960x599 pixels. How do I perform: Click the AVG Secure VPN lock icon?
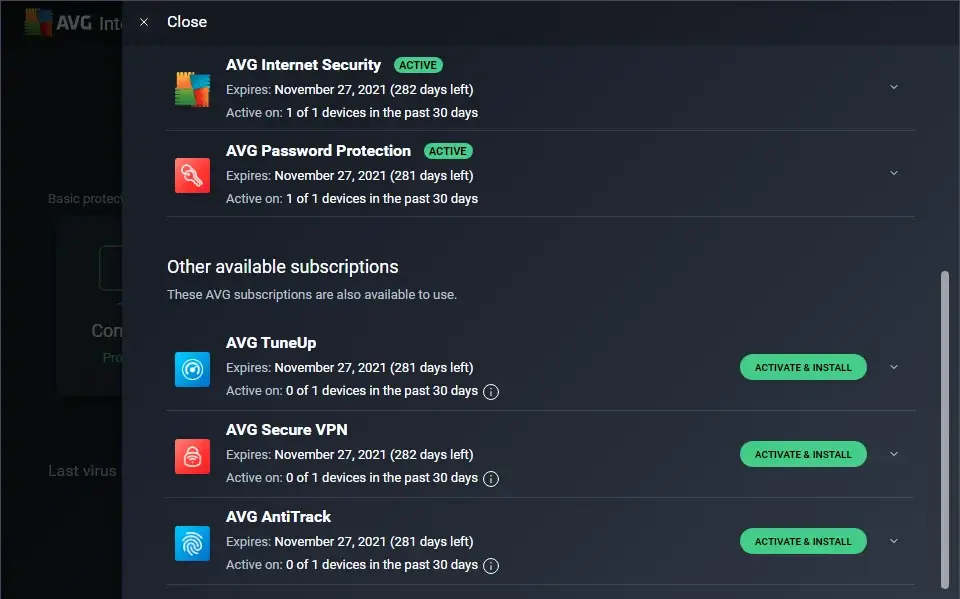pos(192,453)
